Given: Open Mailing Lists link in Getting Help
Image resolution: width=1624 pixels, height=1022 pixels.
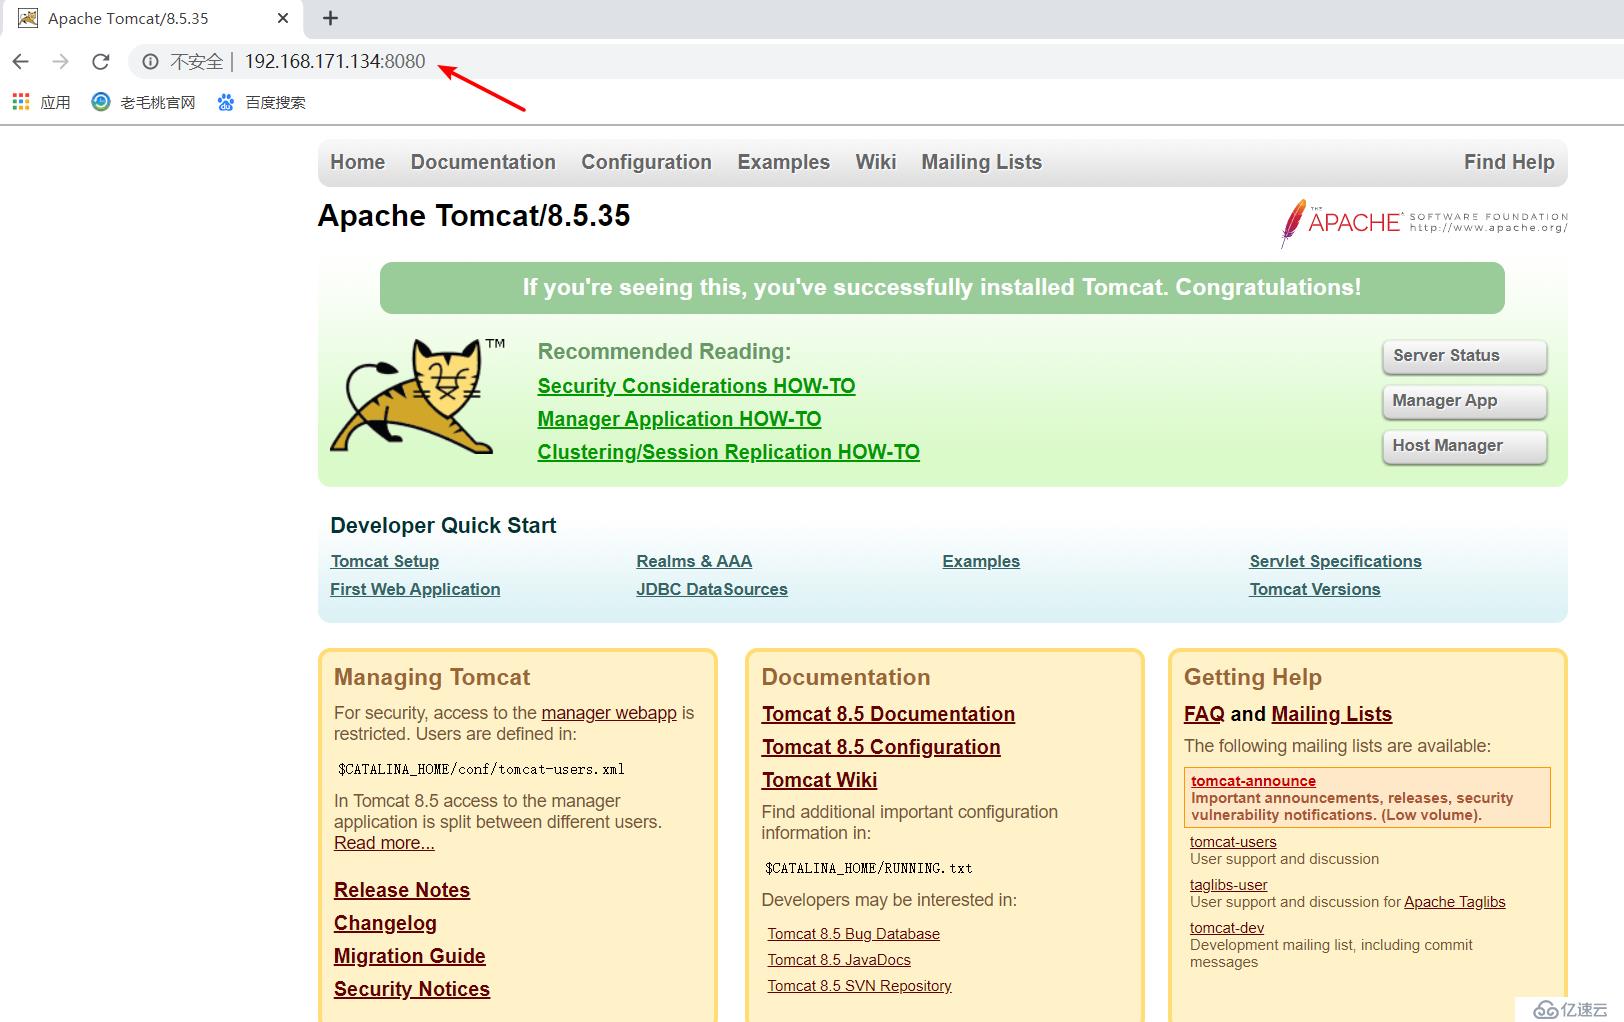Looking at the screenshot, I should click(x=1331, y=714).
